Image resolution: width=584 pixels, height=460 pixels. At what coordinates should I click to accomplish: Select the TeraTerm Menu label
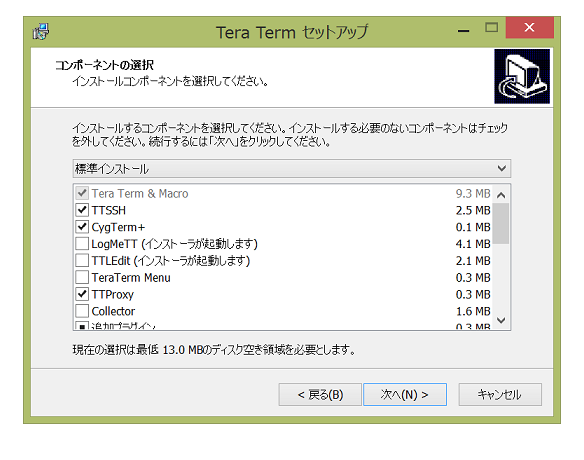tap(131, 278)
